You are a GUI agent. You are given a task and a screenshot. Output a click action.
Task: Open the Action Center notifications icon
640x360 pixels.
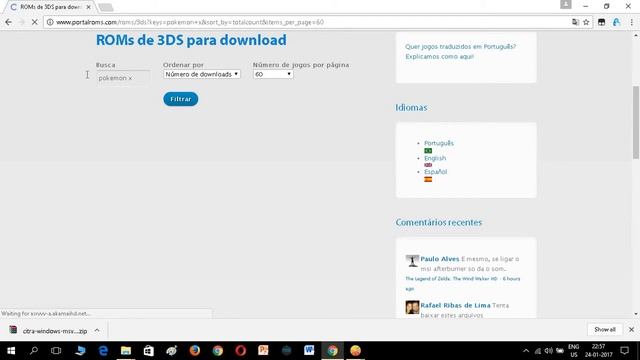click(624, 351)
